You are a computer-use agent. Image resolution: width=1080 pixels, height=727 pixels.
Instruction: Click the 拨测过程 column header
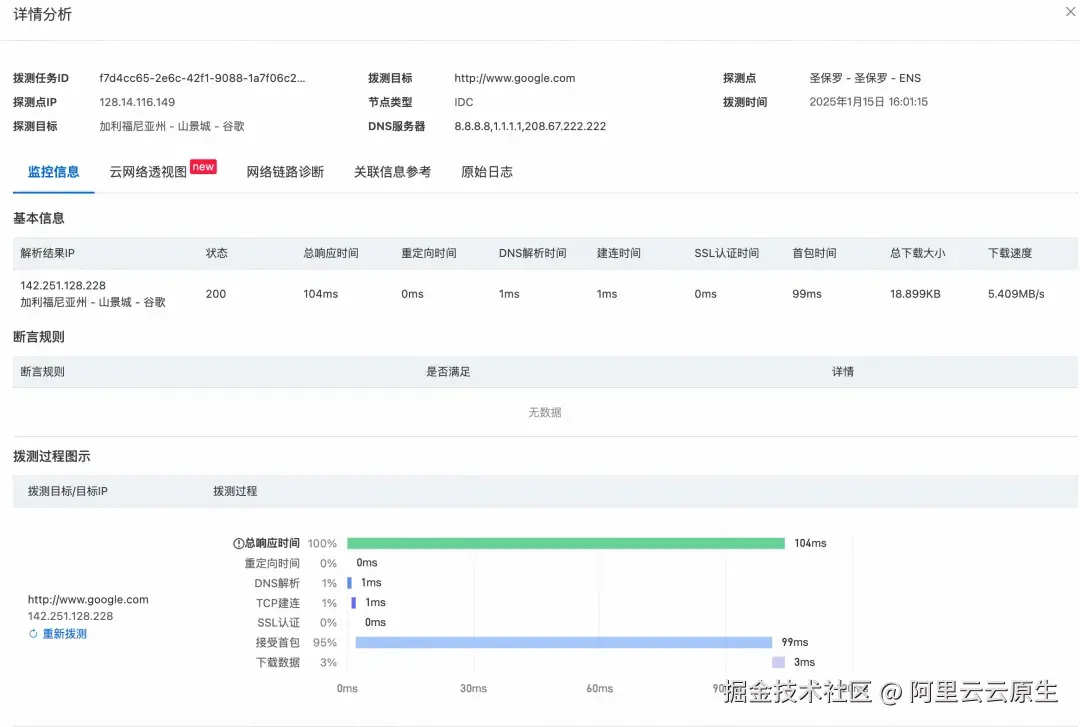[235, 491]
